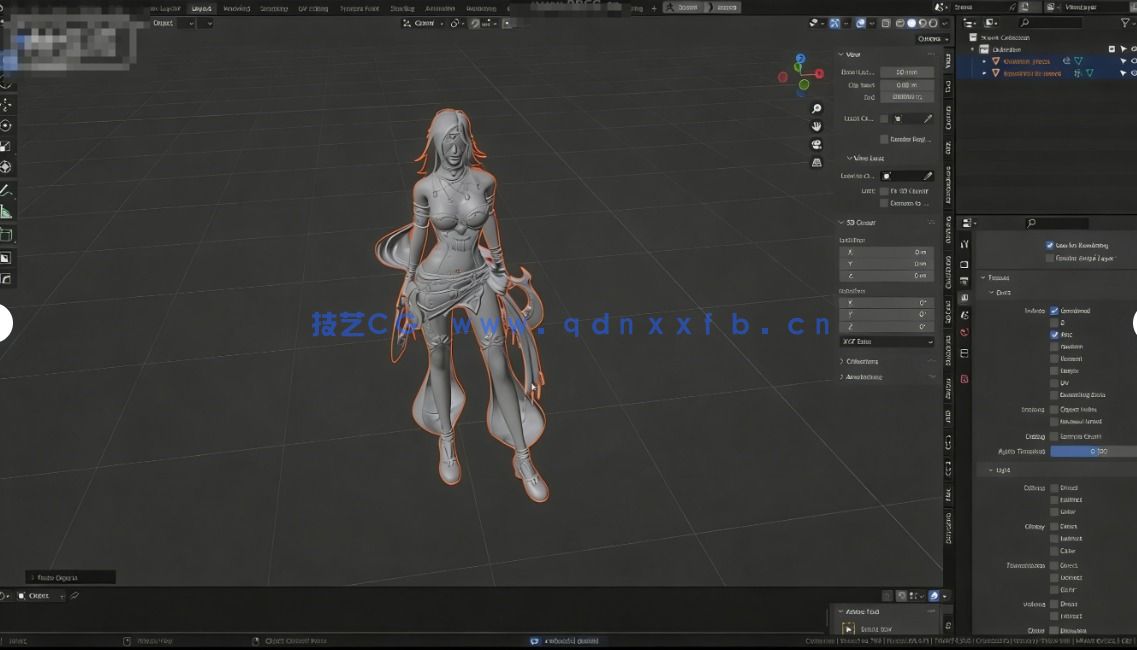Open the Adjust Last Operation panel
The image size is (1137, 650).
68,576
